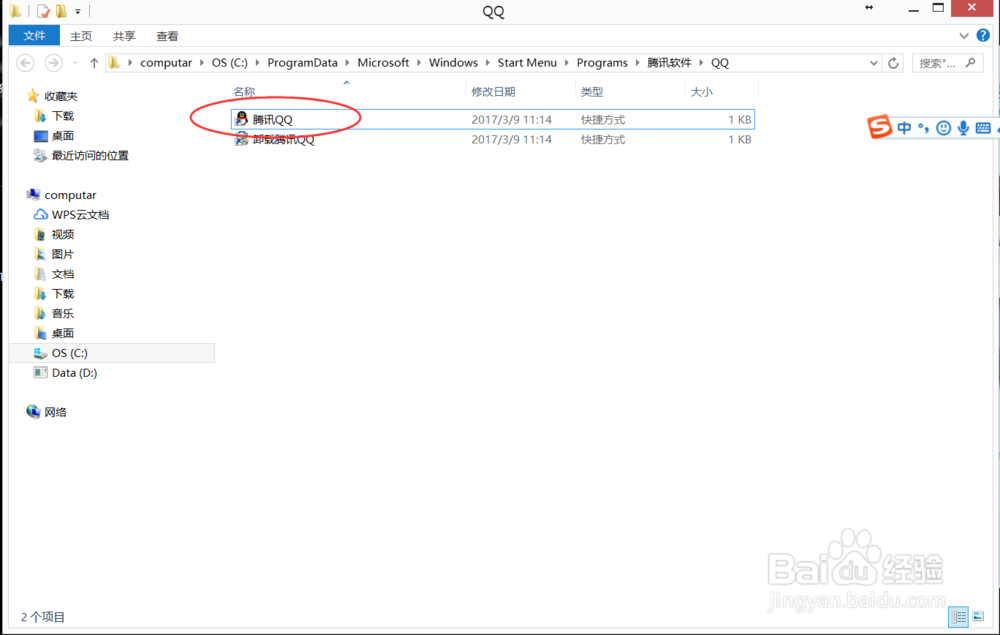Image resolution: width=1000 pixels, height=635 pixels.
Task: Jump to ProgramData in address path
Action: click(302, 62)
